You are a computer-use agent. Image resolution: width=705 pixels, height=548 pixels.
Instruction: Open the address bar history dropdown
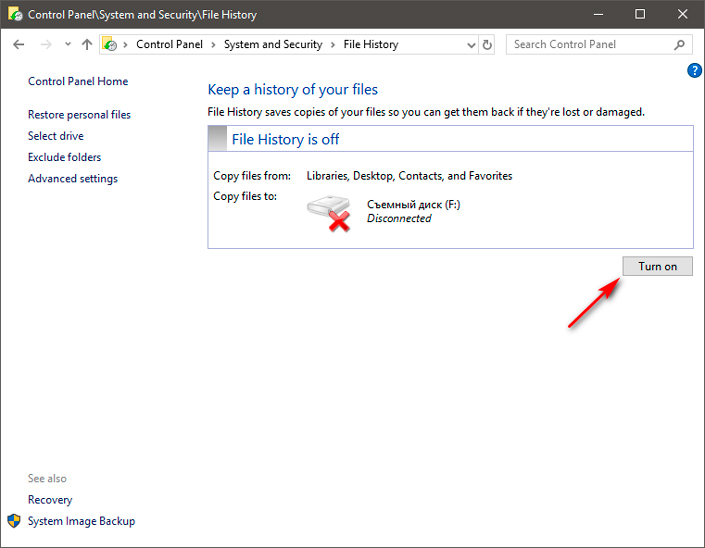(x=471, y=45)
